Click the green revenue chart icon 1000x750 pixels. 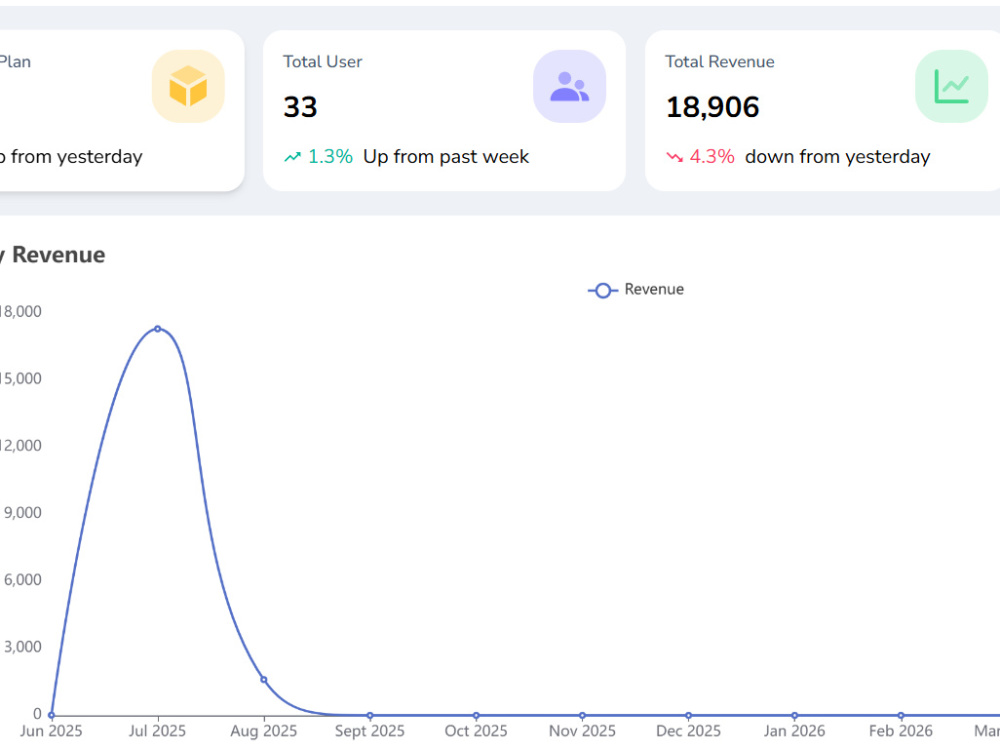952,86
